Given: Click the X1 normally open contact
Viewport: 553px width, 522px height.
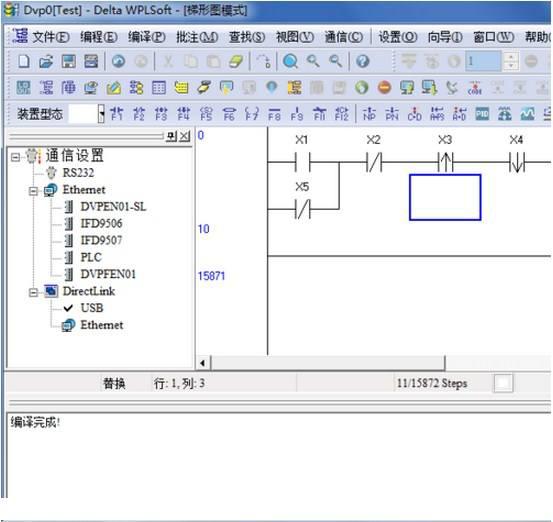Looking at the screenshot, I should [302, 162].
